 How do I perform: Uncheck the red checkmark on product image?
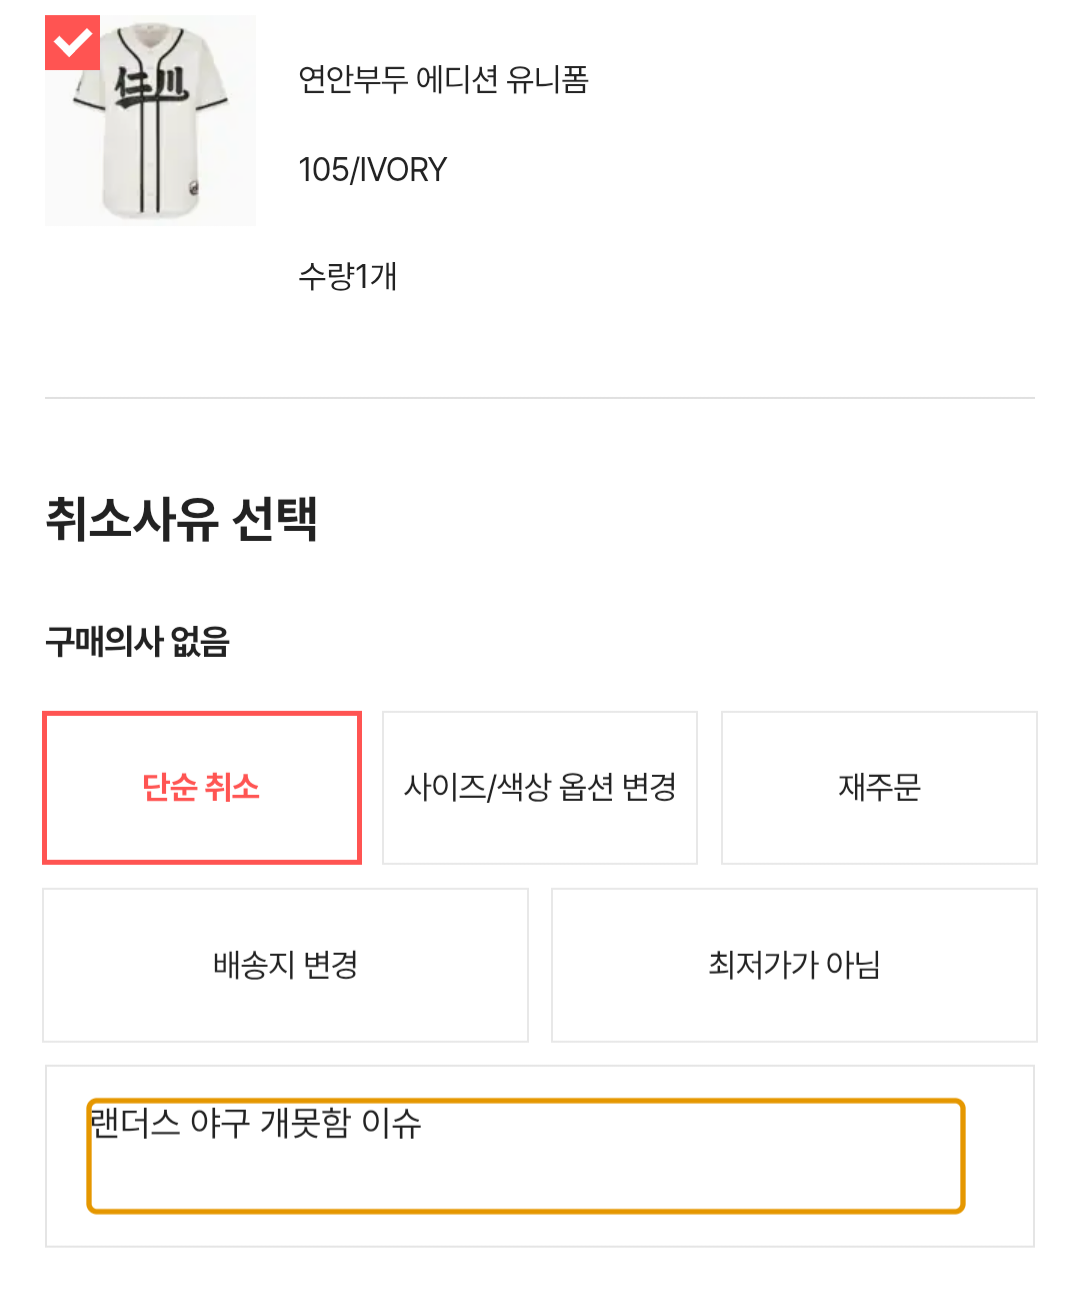click(72, 43)
